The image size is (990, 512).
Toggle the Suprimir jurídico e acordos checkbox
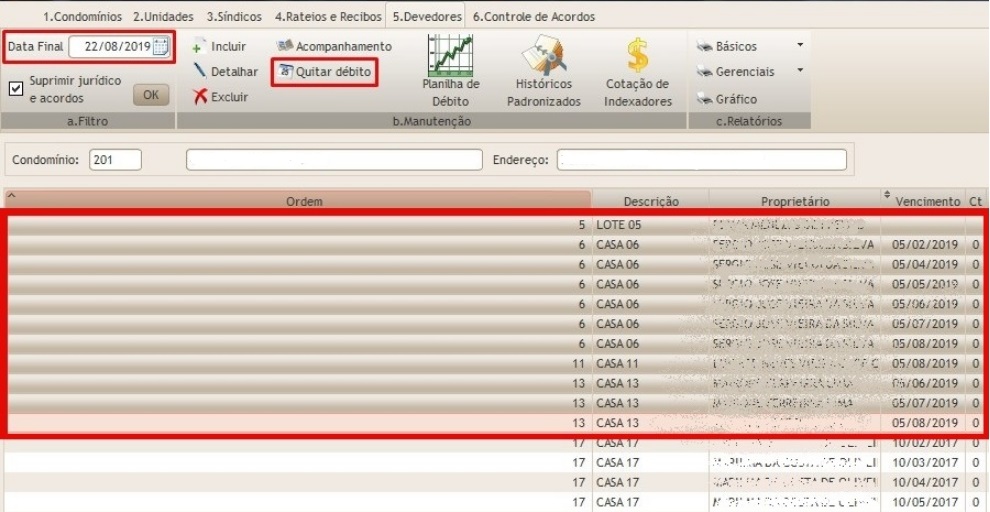tap(16, 88)
